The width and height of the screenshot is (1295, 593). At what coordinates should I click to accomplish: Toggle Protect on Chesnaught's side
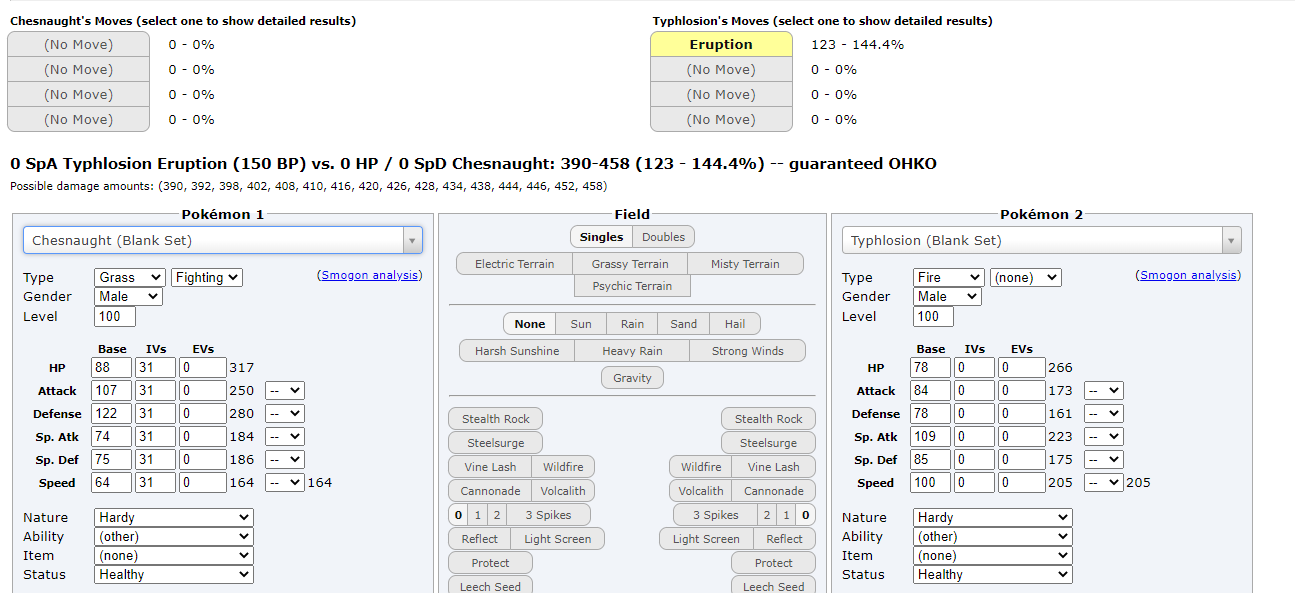490,563
